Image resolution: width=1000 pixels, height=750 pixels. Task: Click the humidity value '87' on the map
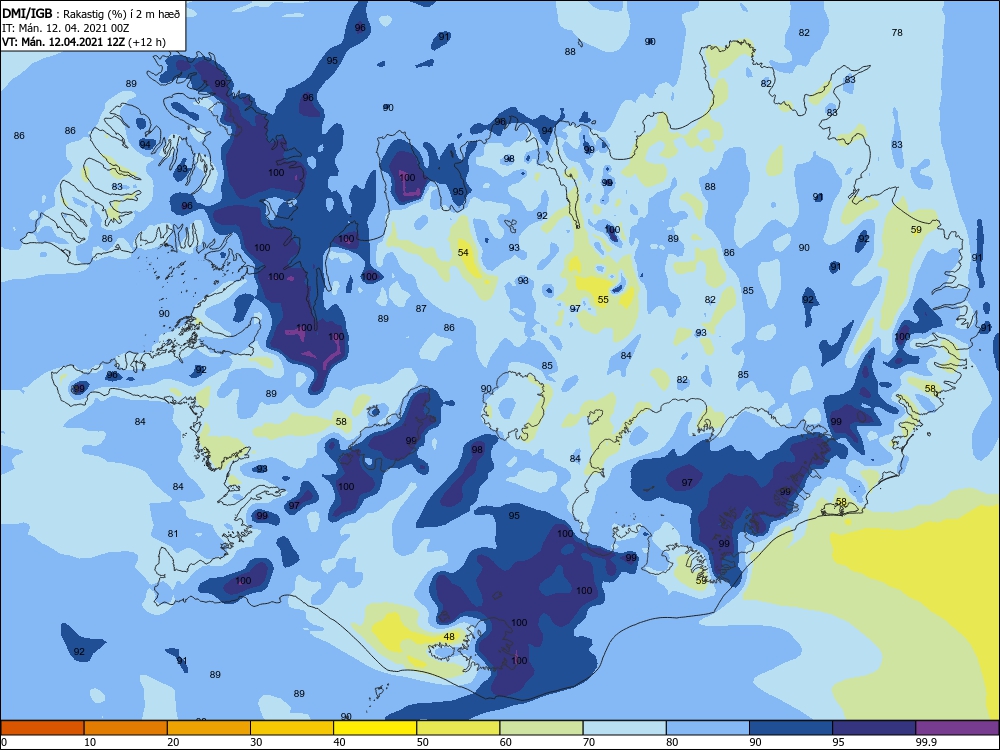coord(421,309)
